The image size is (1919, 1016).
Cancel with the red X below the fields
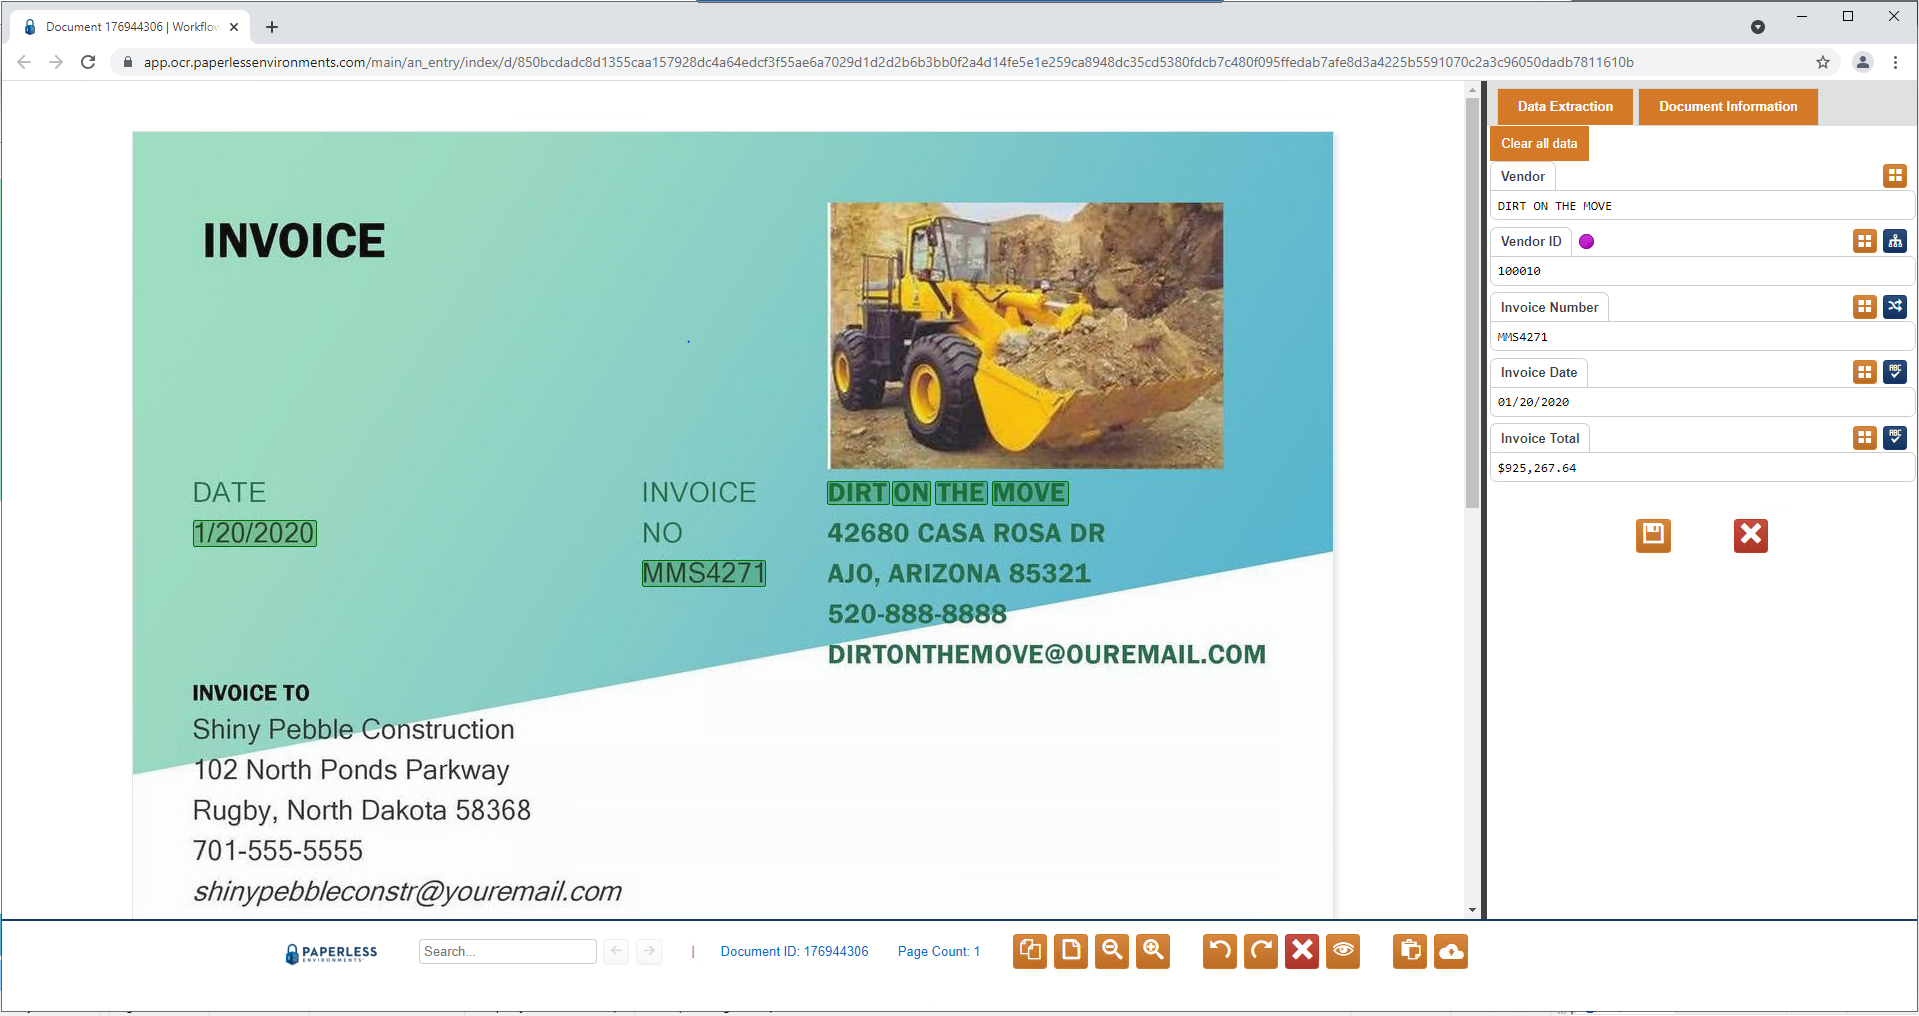1751,535
